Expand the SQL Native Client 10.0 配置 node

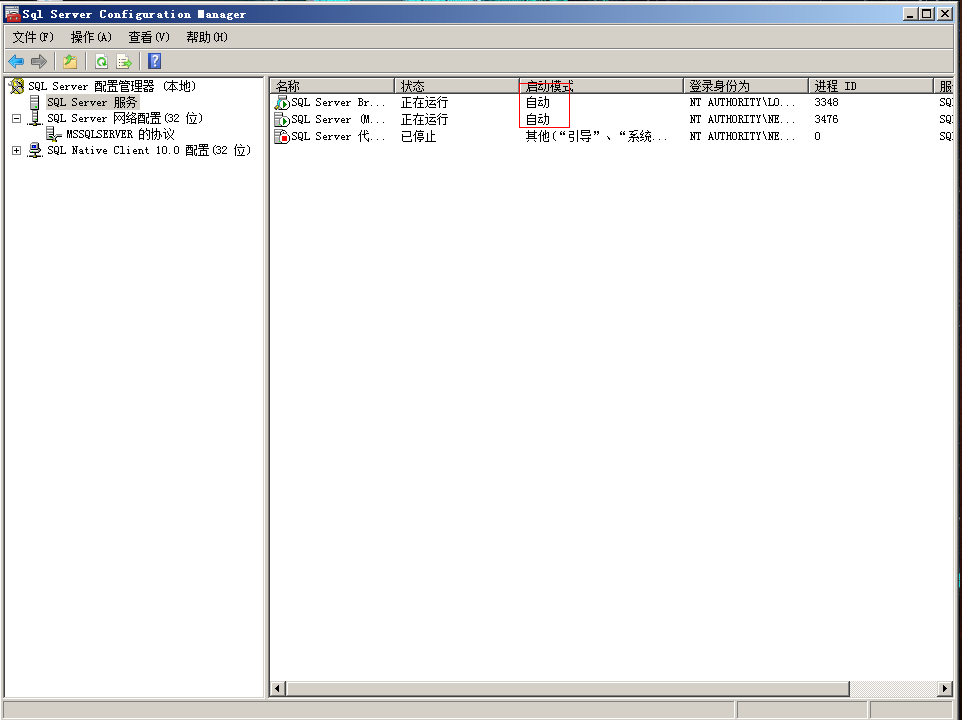point(17,150)
